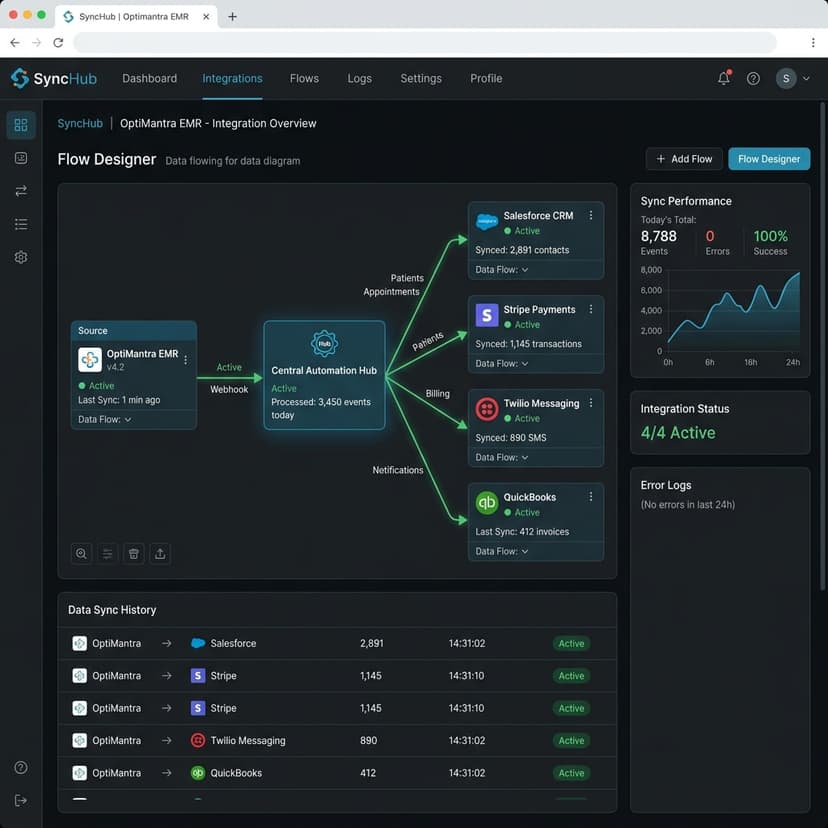Click the browser address bar

425,42
